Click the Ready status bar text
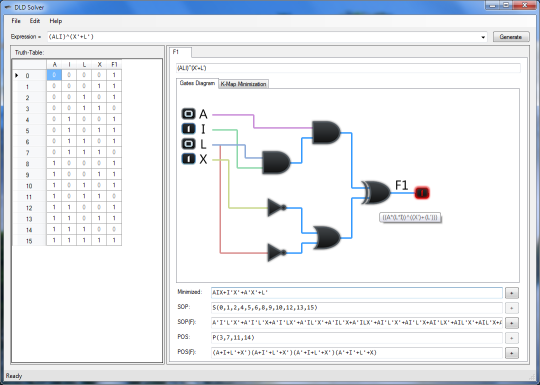540x385 pixels. pos(14,376)
